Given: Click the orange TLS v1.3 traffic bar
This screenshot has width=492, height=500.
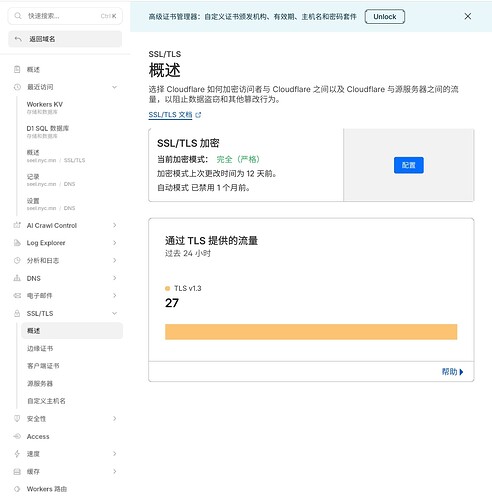Looking at the screenshot, I should (311, 332).
